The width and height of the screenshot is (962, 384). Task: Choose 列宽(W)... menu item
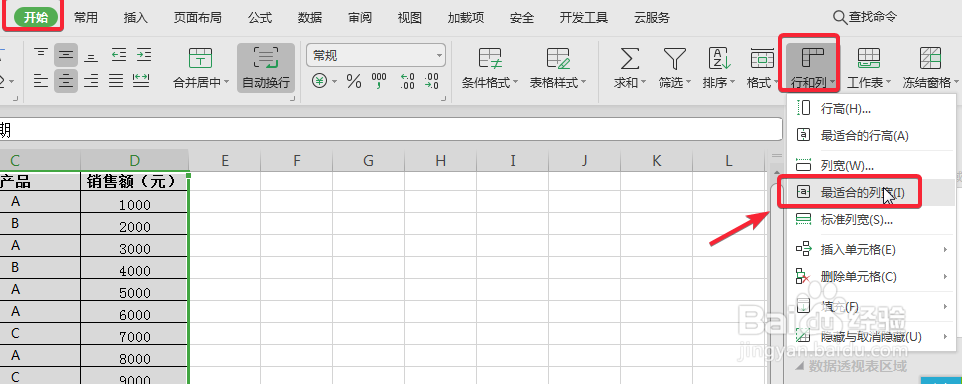coord(871,165)
